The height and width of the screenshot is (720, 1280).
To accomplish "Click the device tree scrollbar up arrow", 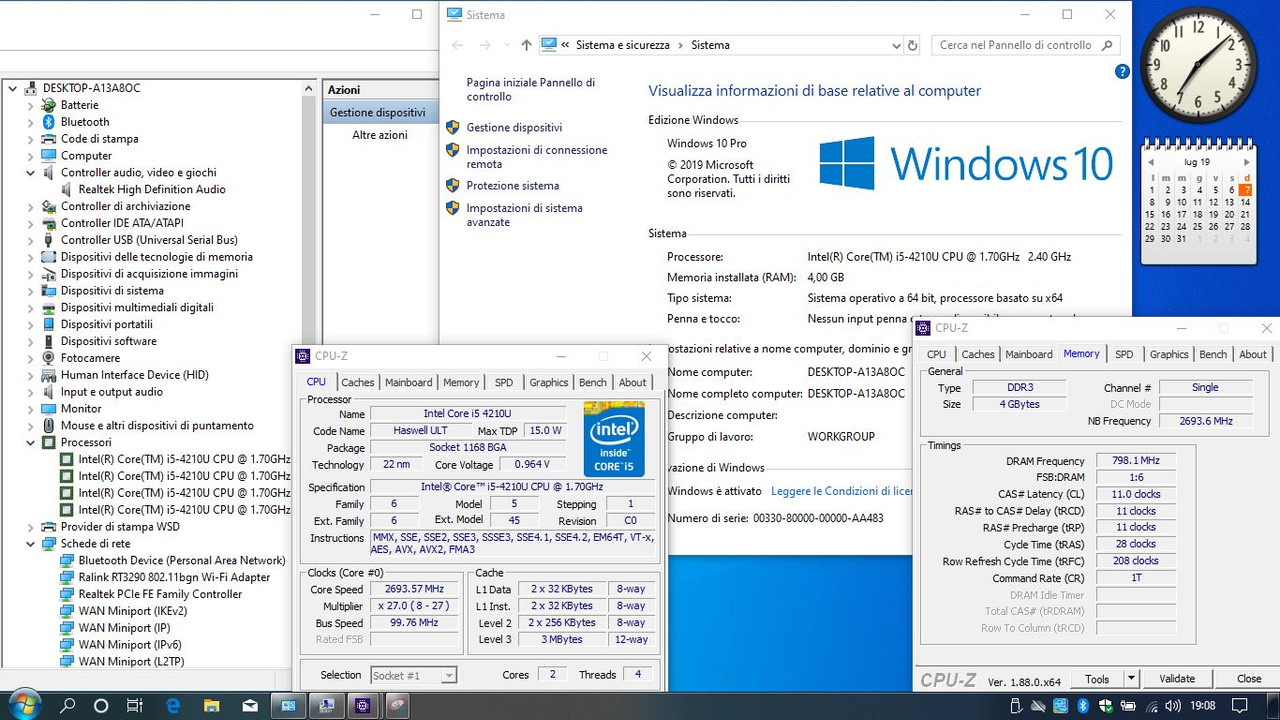I will point(309,88).
